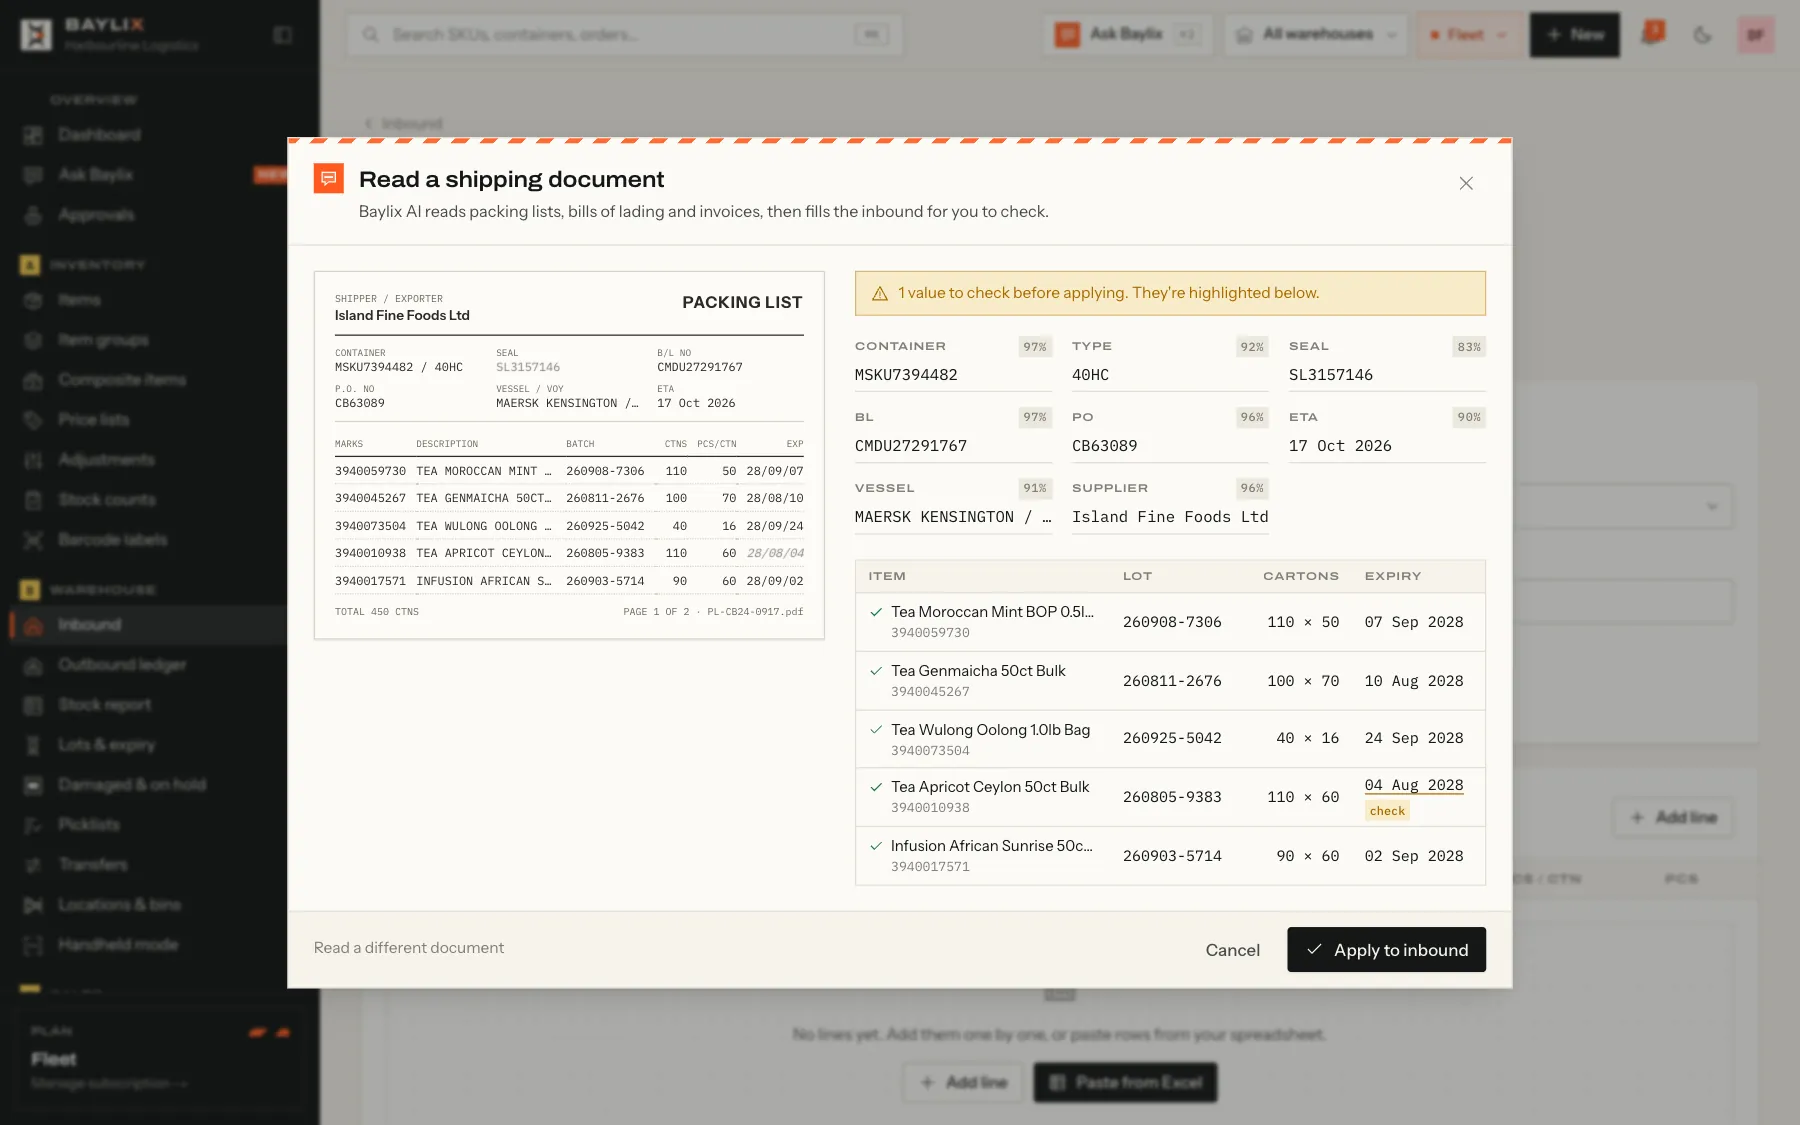This screenshot has width=1800, height=1125.
Task: Toggle dark mode moon icon
Action: click(1702, 35)
